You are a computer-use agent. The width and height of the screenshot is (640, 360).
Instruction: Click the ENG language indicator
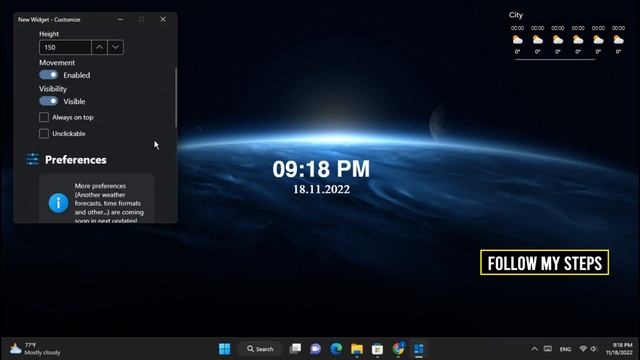[x=565, y=349]
